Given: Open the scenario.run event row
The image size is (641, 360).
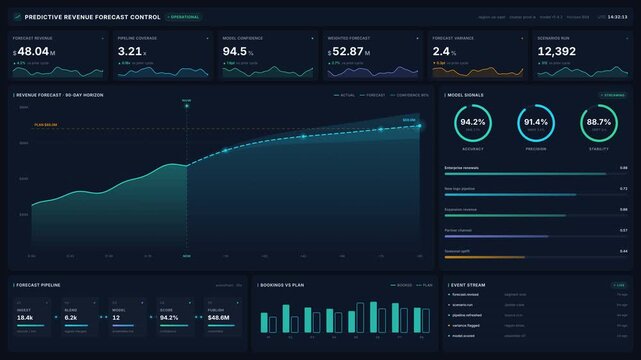Looking at the screenshot, I should 538,305.
